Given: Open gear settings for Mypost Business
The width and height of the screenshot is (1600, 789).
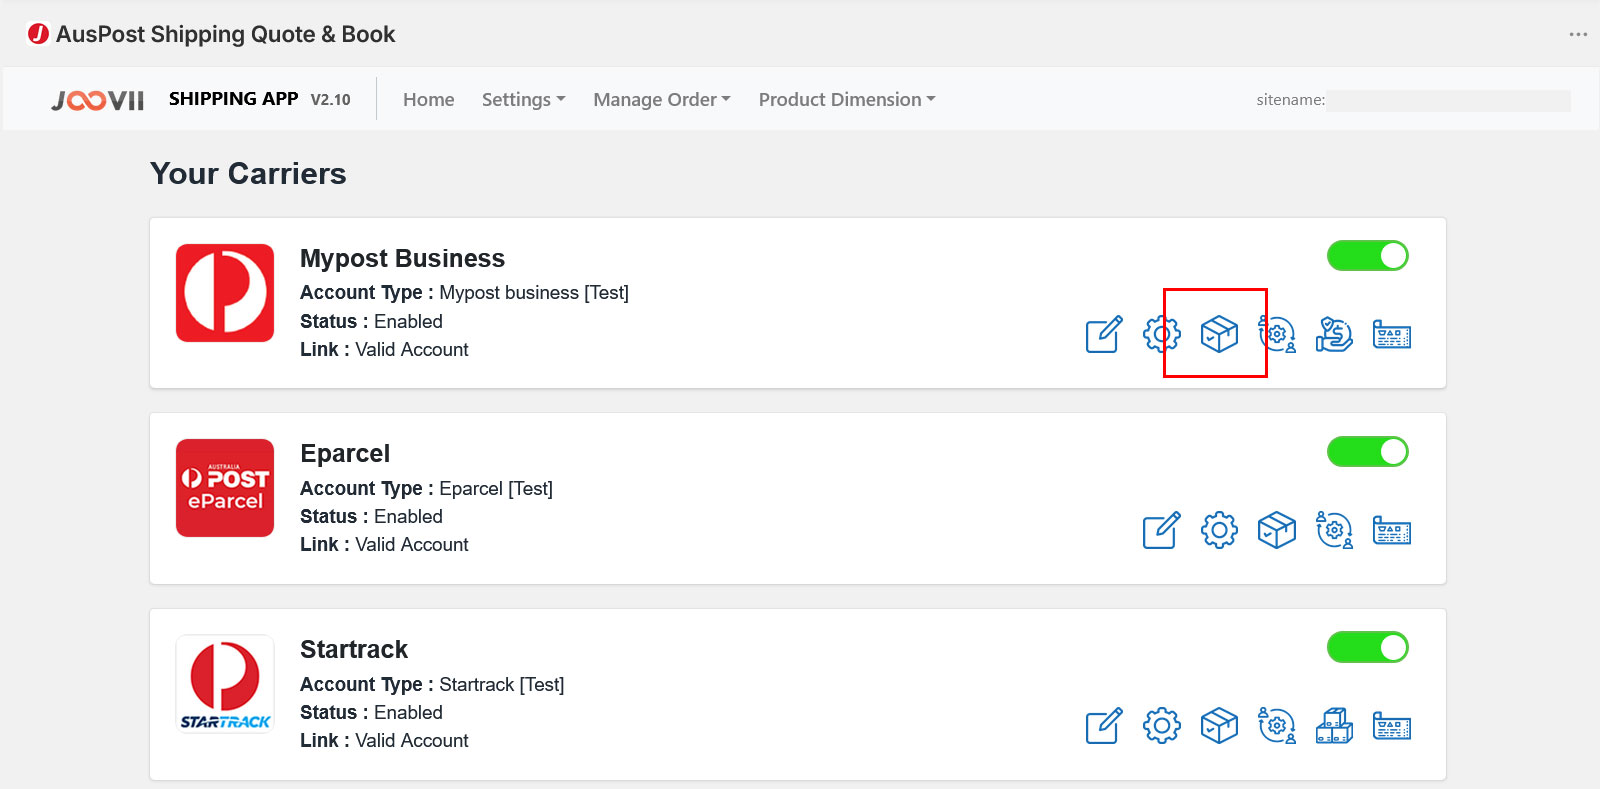Looking at the screenshot, I should coord(1162,334).
